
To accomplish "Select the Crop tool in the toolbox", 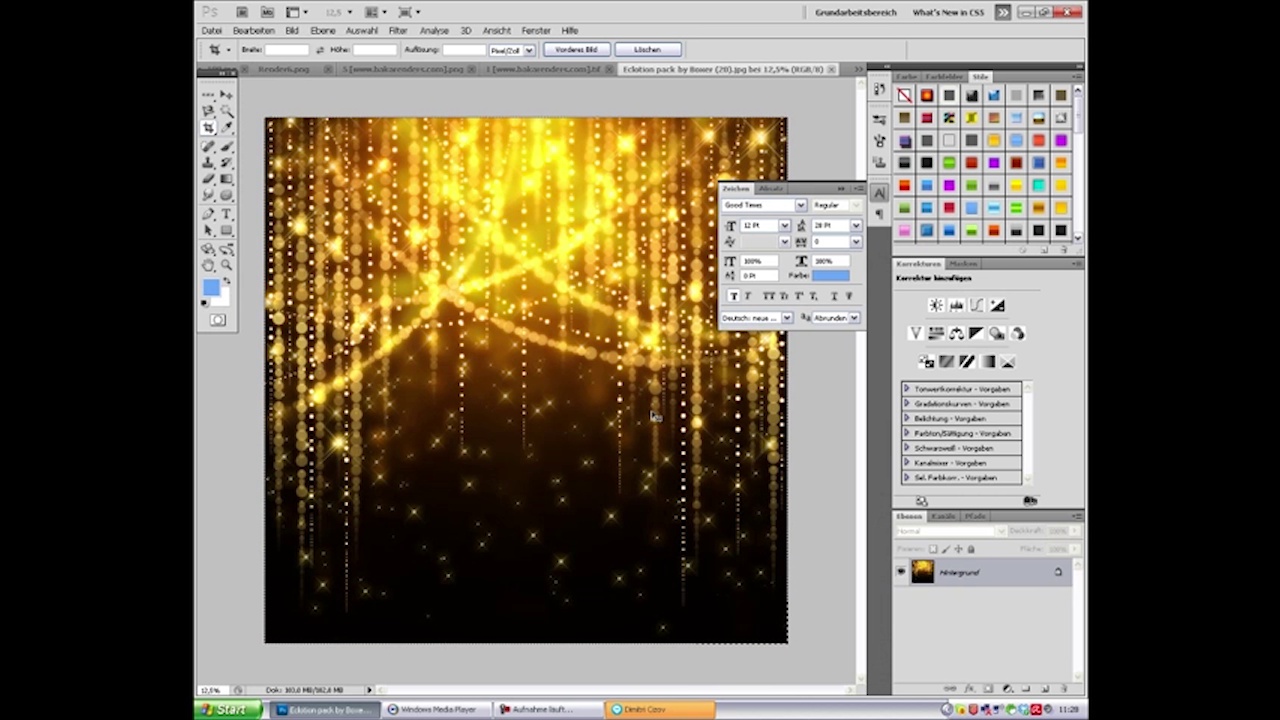I will (208, 128).
